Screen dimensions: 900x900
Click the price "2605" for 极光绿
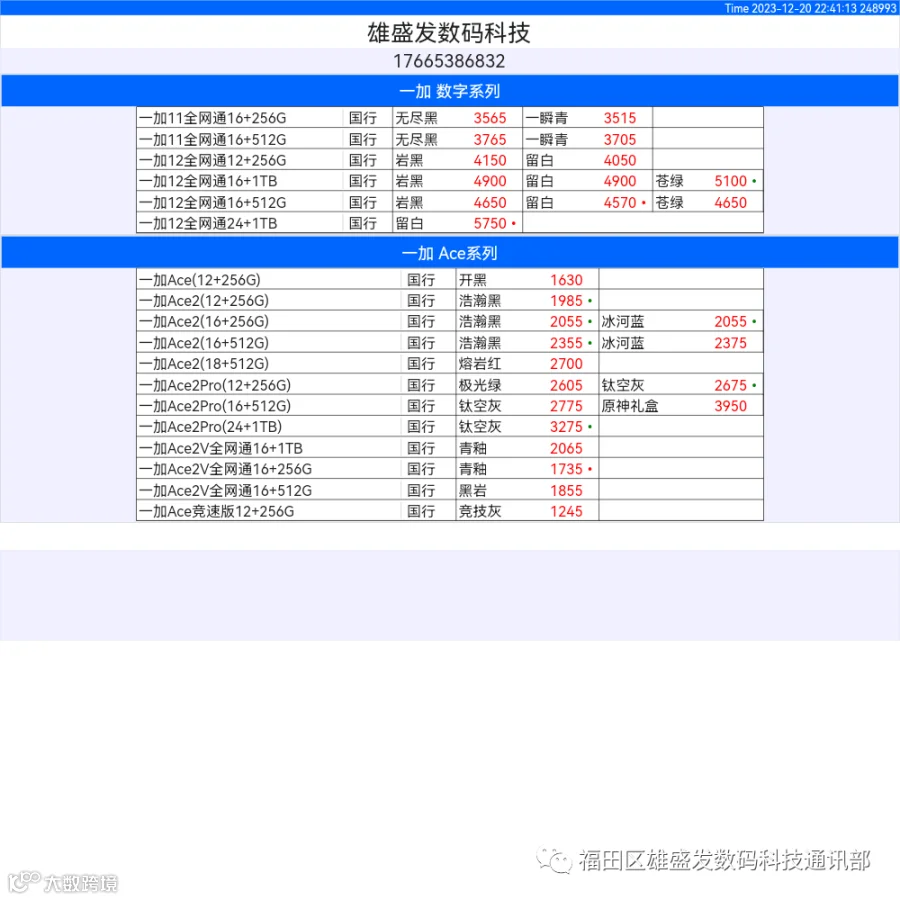click(x=566, y=385)
